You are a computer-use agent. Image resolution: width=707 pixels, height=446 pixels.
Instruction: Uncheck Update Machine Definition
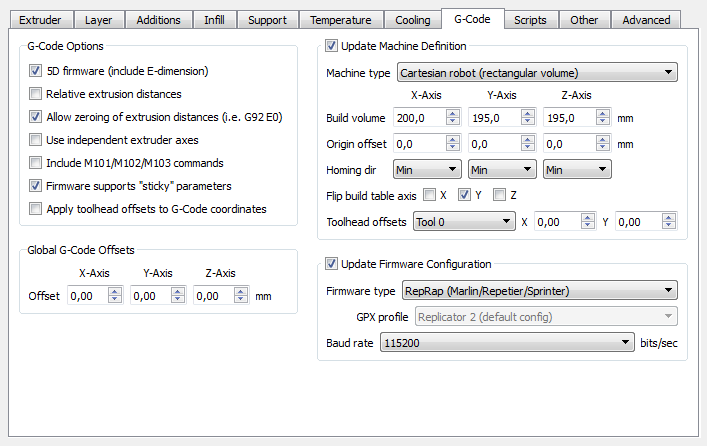(332, 46)
